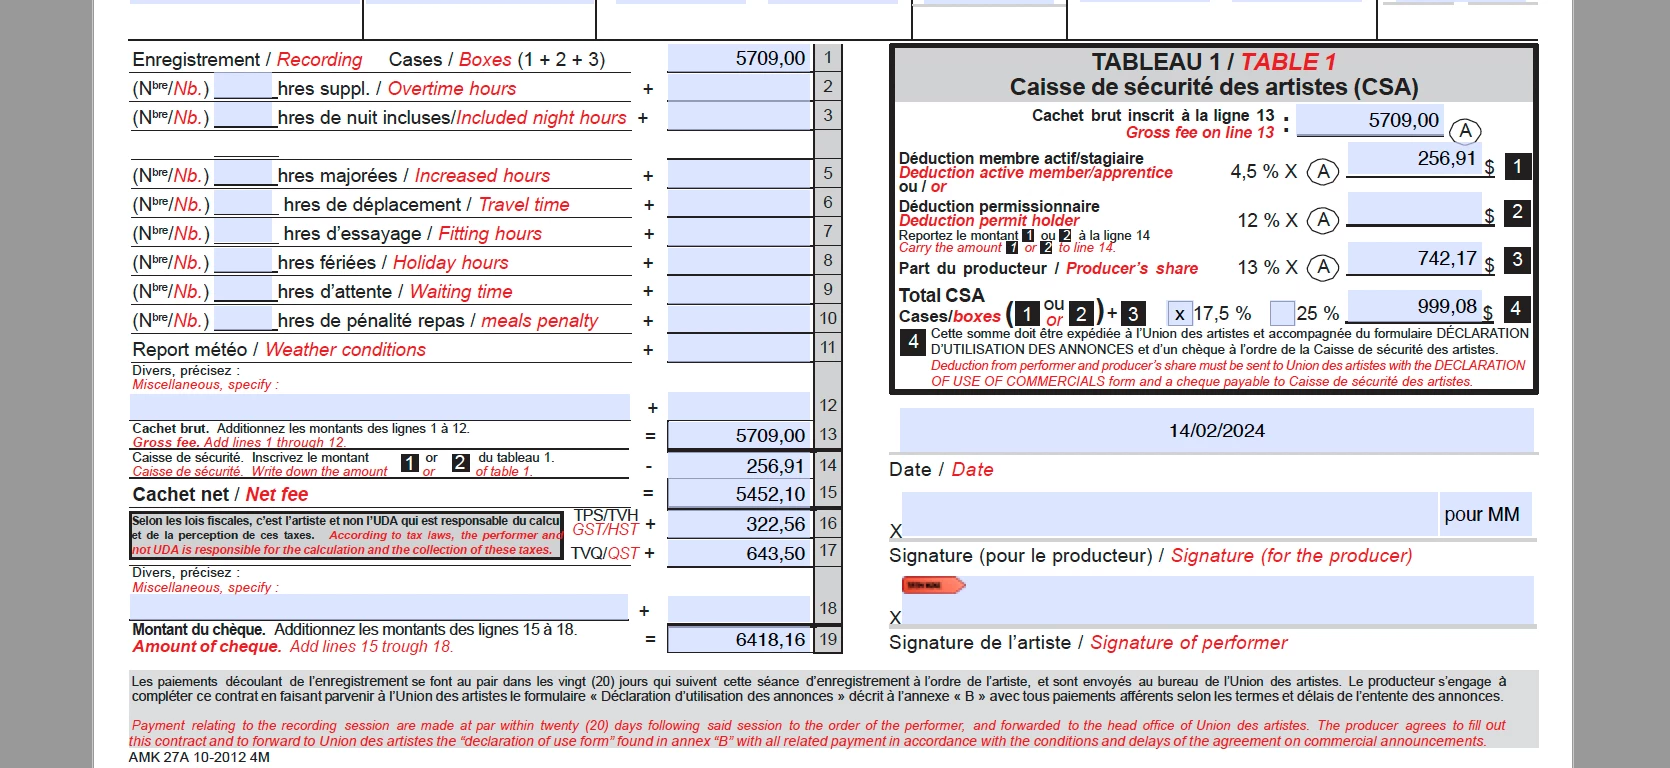Click the 'AMK 27A 10-2012 4M' form code
The height and width of the screenshot is (768, 1670).
coord(199,757)
